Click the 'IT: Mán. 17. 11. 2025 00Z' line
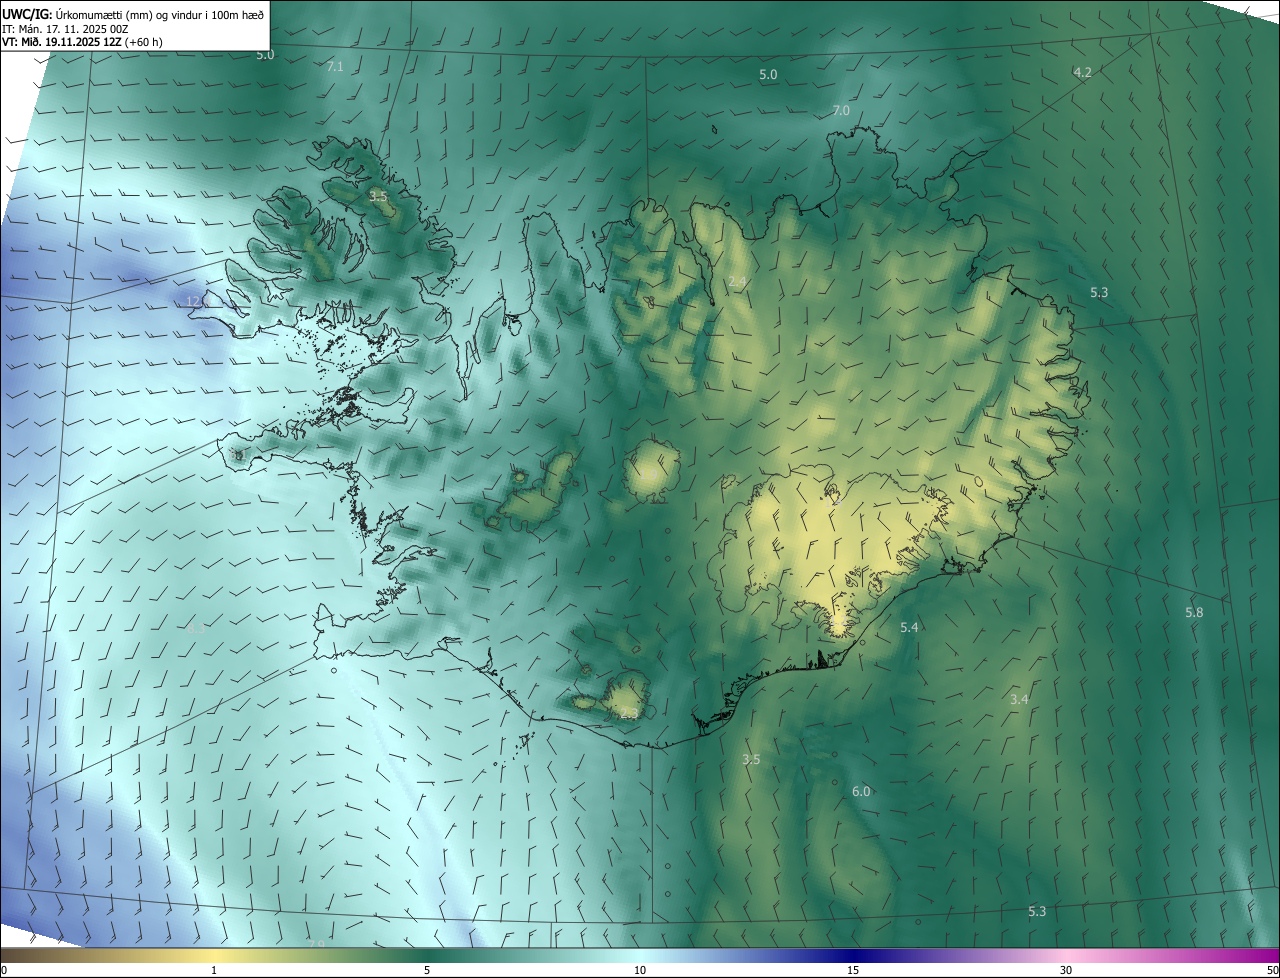 (65, 28)
